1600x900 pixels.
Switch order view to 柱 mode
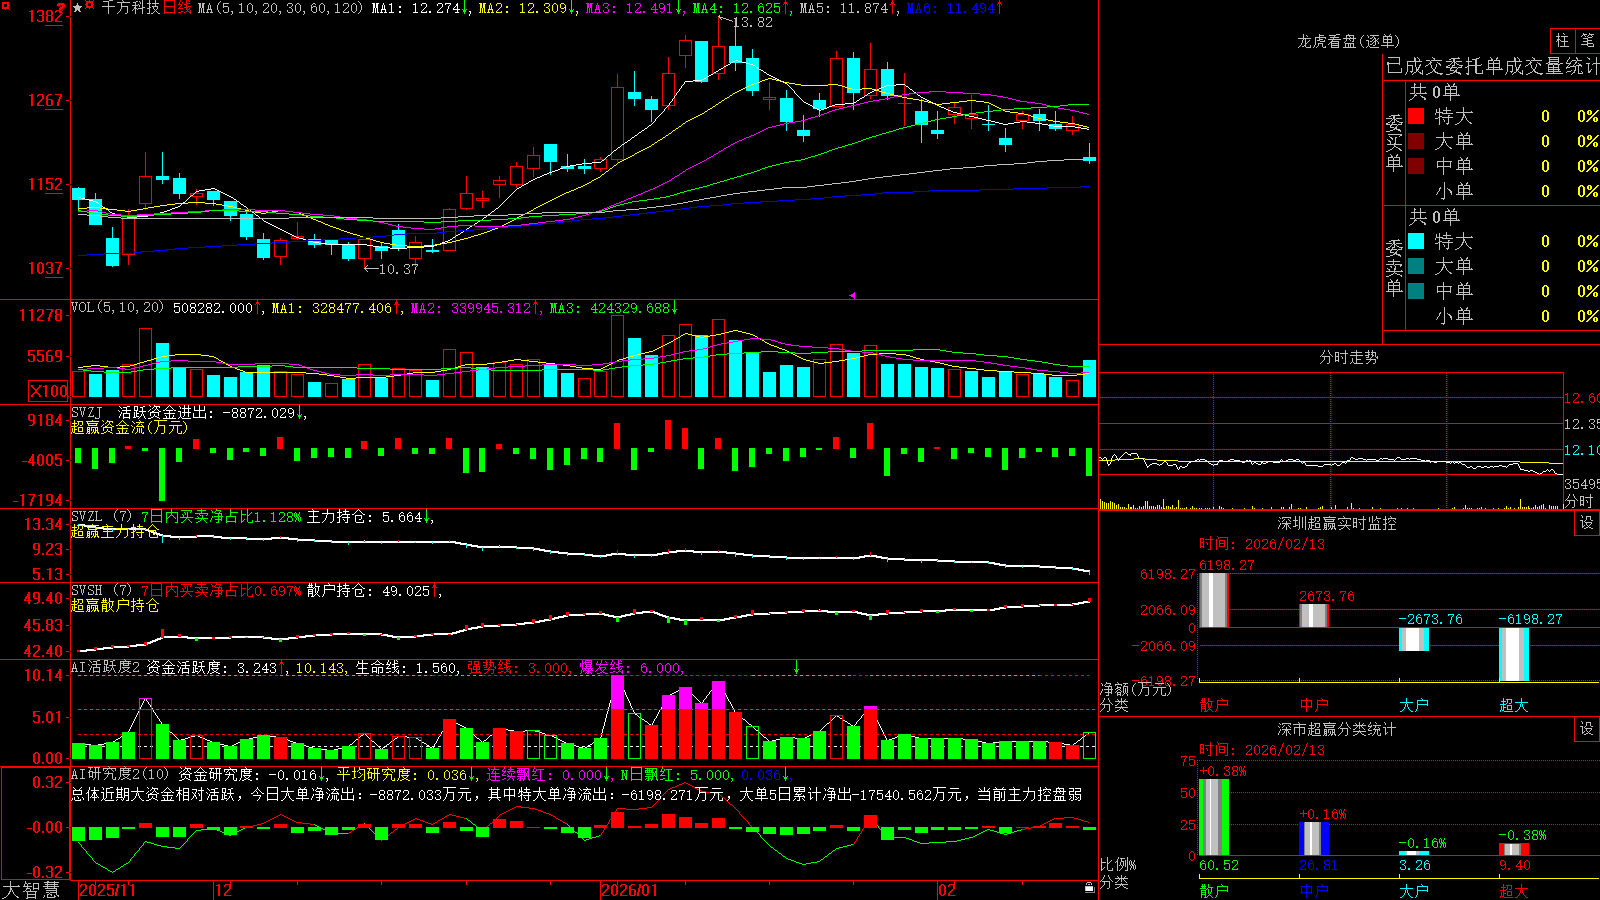click(x=1562, y=40)
